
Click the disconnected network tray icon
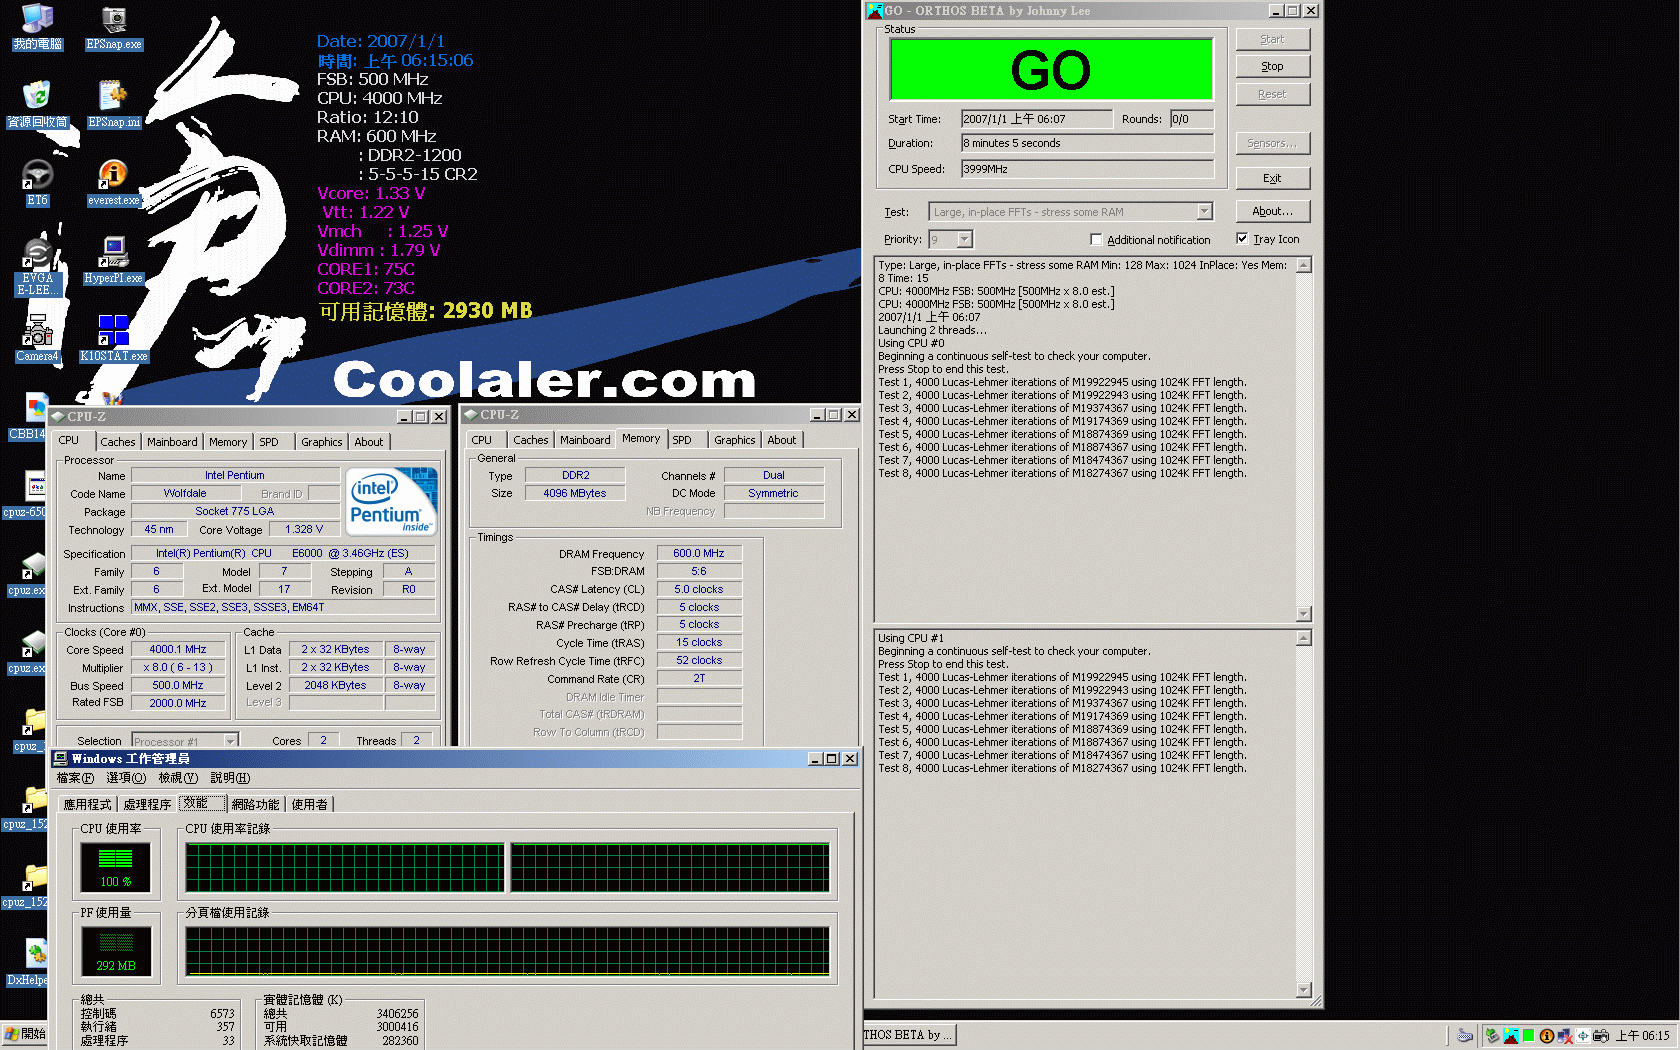(1564, 1036)
